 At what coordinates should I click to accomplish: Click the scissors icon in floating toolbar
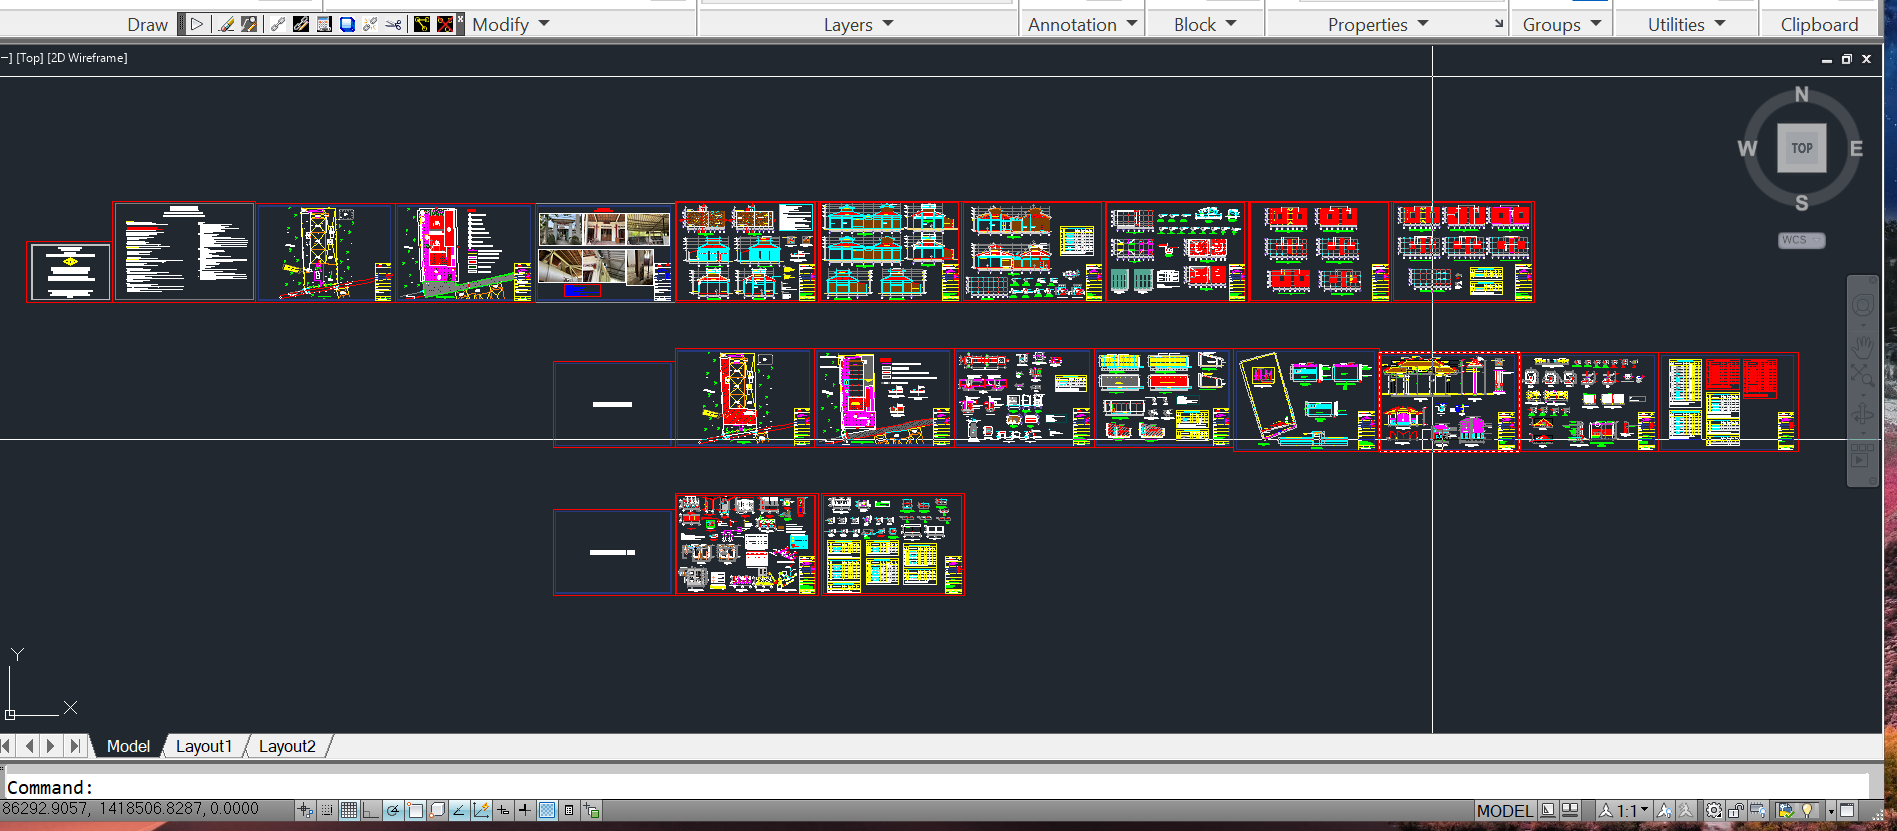(393, 24)
